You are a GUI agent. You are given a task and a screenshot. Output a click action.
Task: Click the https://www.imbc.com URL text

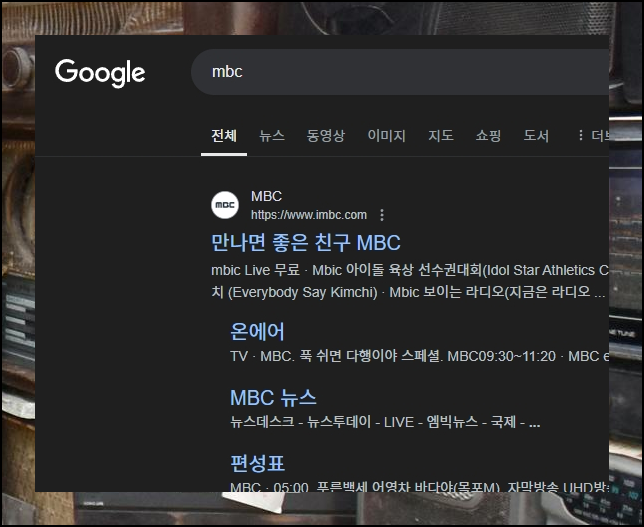coord(309,215)
